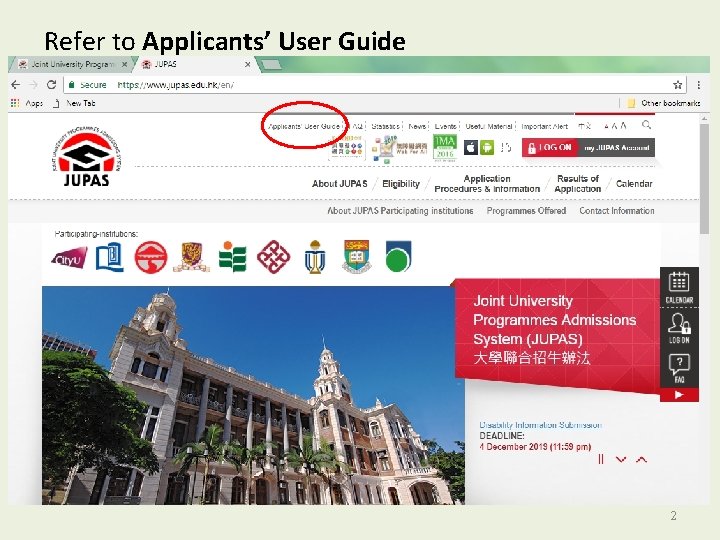The width and height of the screenshot is (720, 540).
Task: Open the Apple iOS app icon
Action: coord(471,148)
